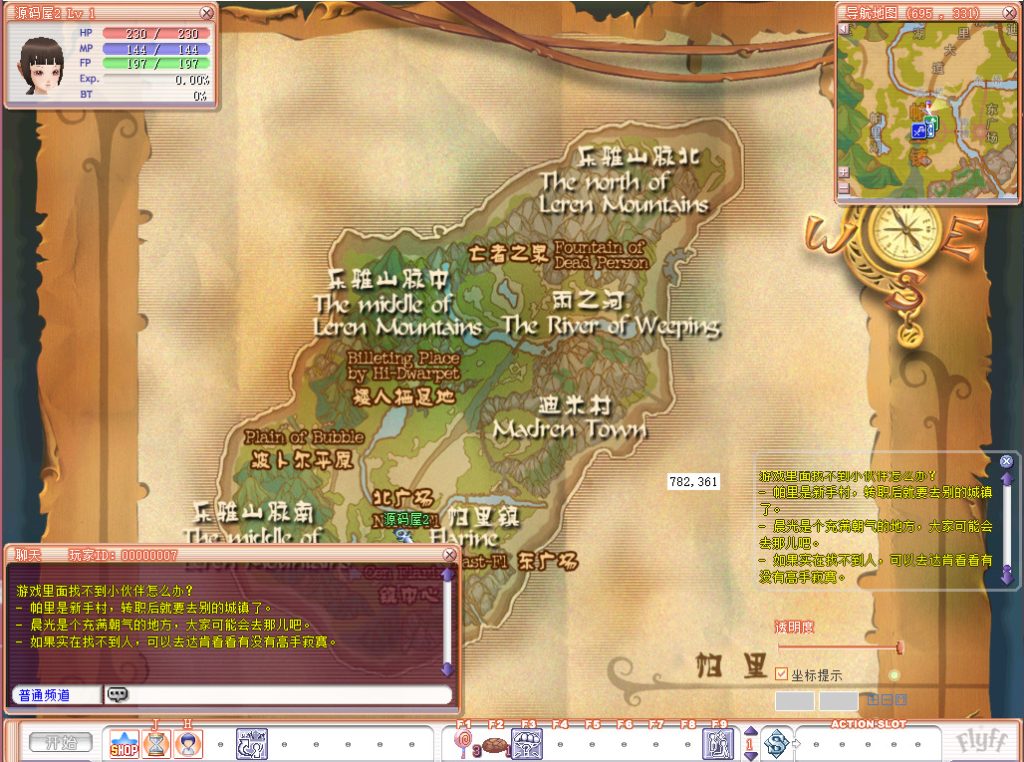Click the 透明度 transparency slider handle
The width and height of the screenshot is (1024, 762).
900,646
